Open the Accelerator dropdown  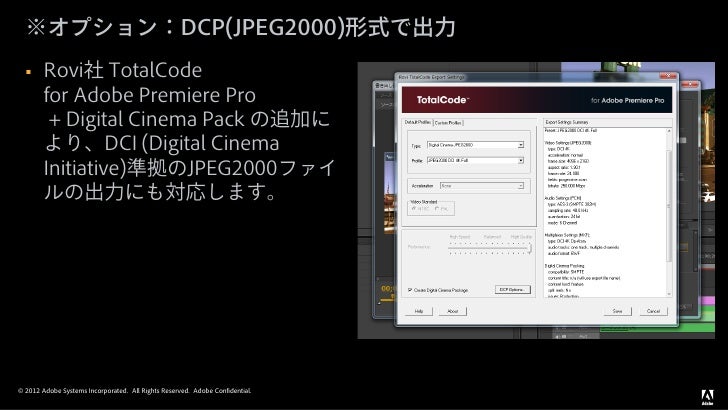click(521, 185)
